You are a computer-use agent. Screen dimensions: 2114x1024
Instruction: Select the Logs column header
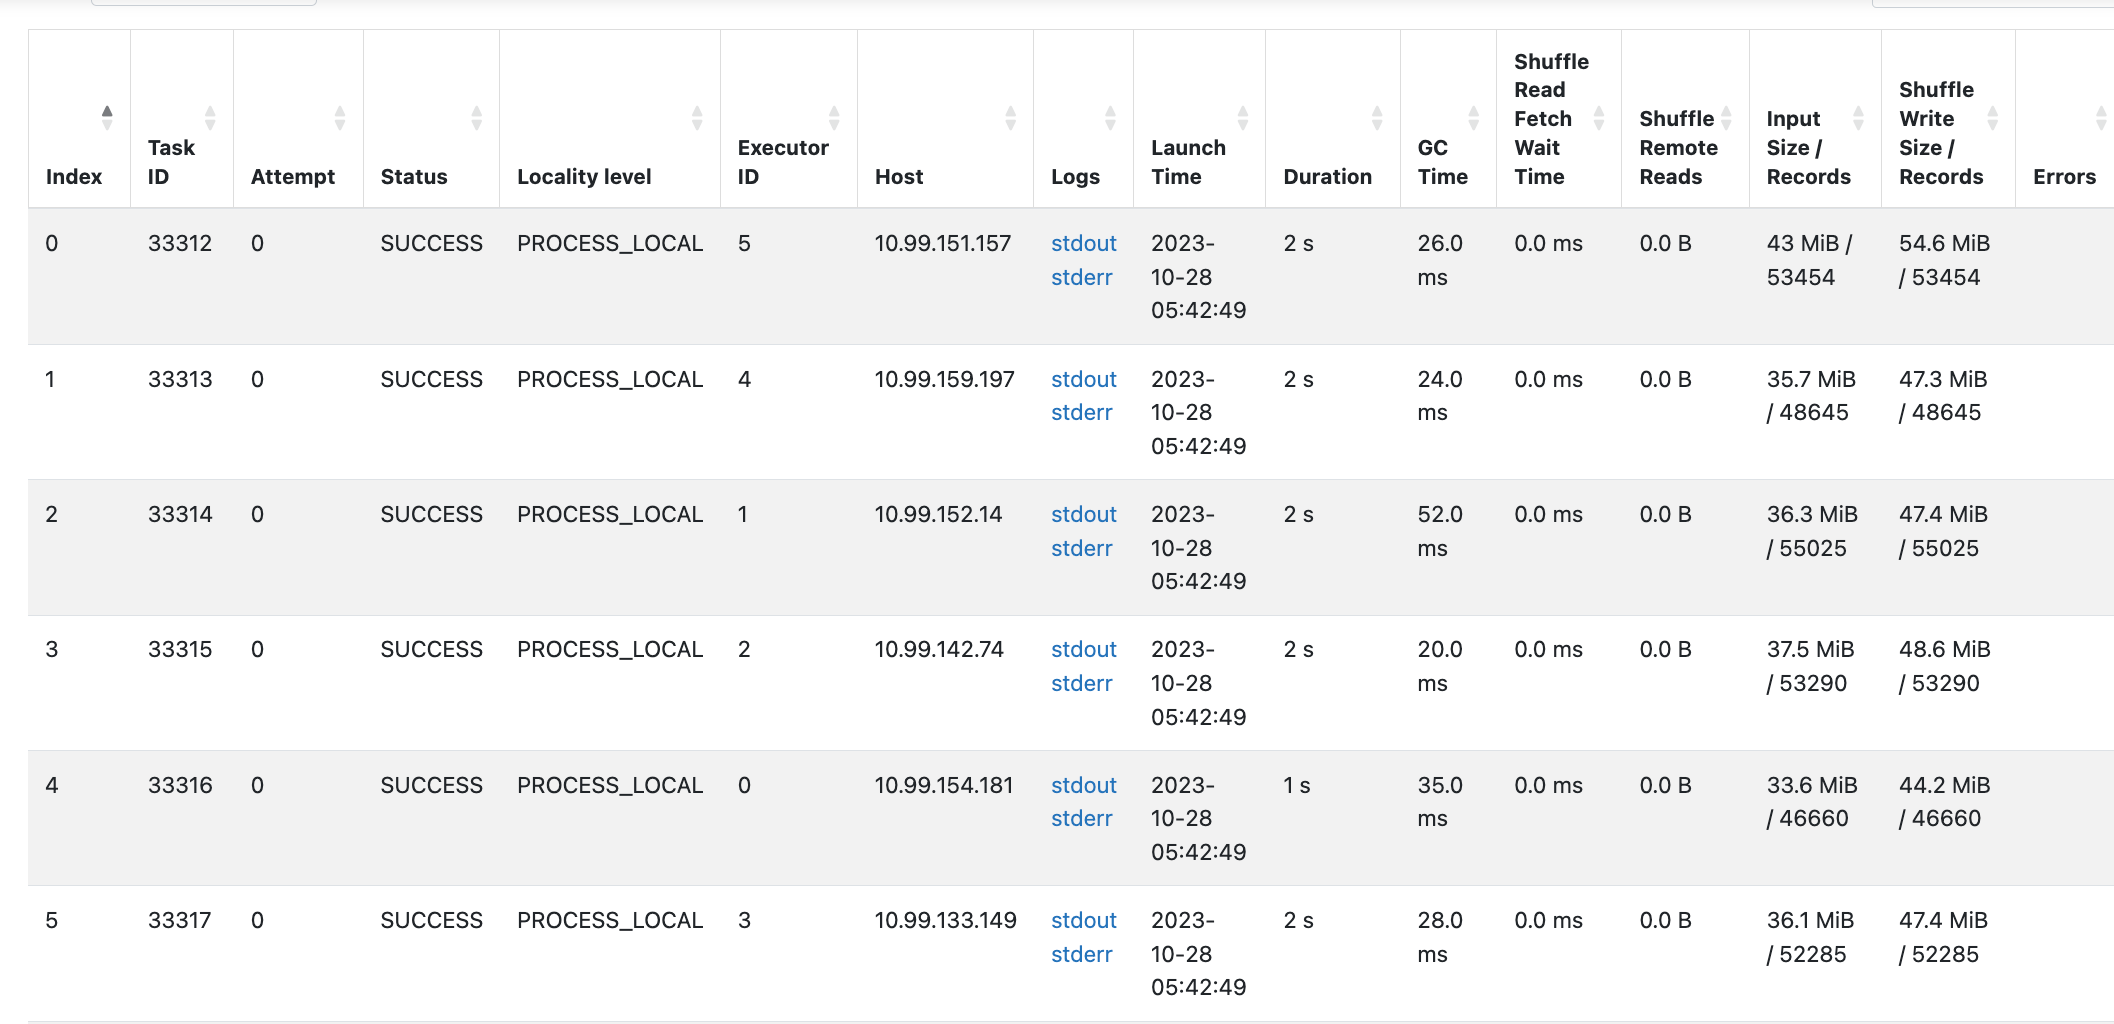(x=1076, y=176)
